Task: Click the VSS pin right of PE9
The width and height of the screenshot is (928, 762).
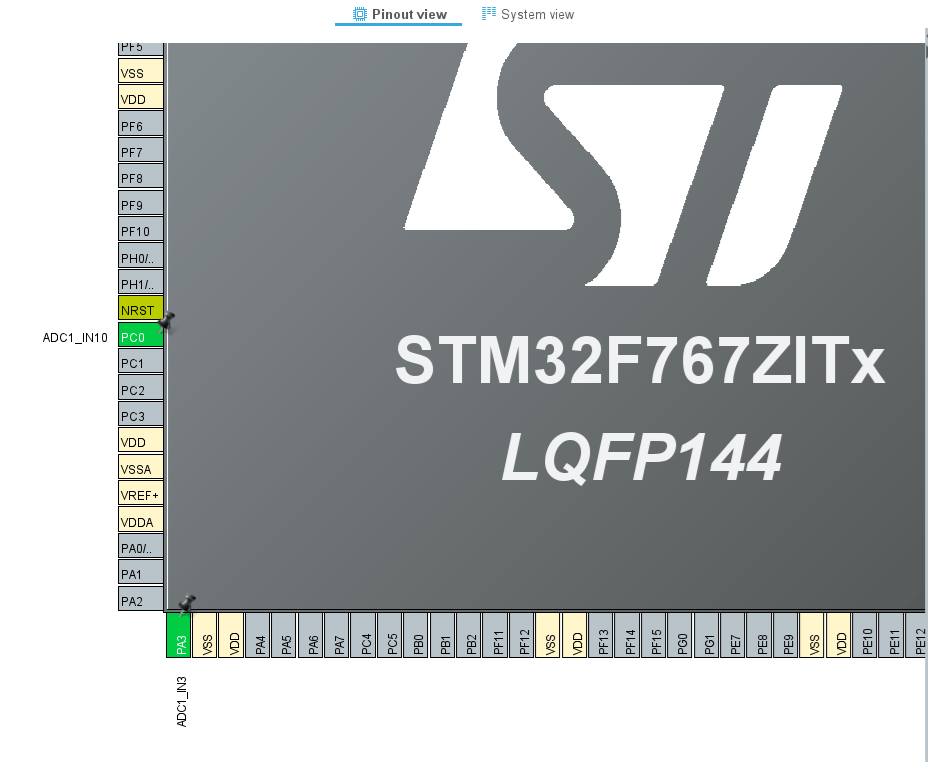Action: pos(811,635)
